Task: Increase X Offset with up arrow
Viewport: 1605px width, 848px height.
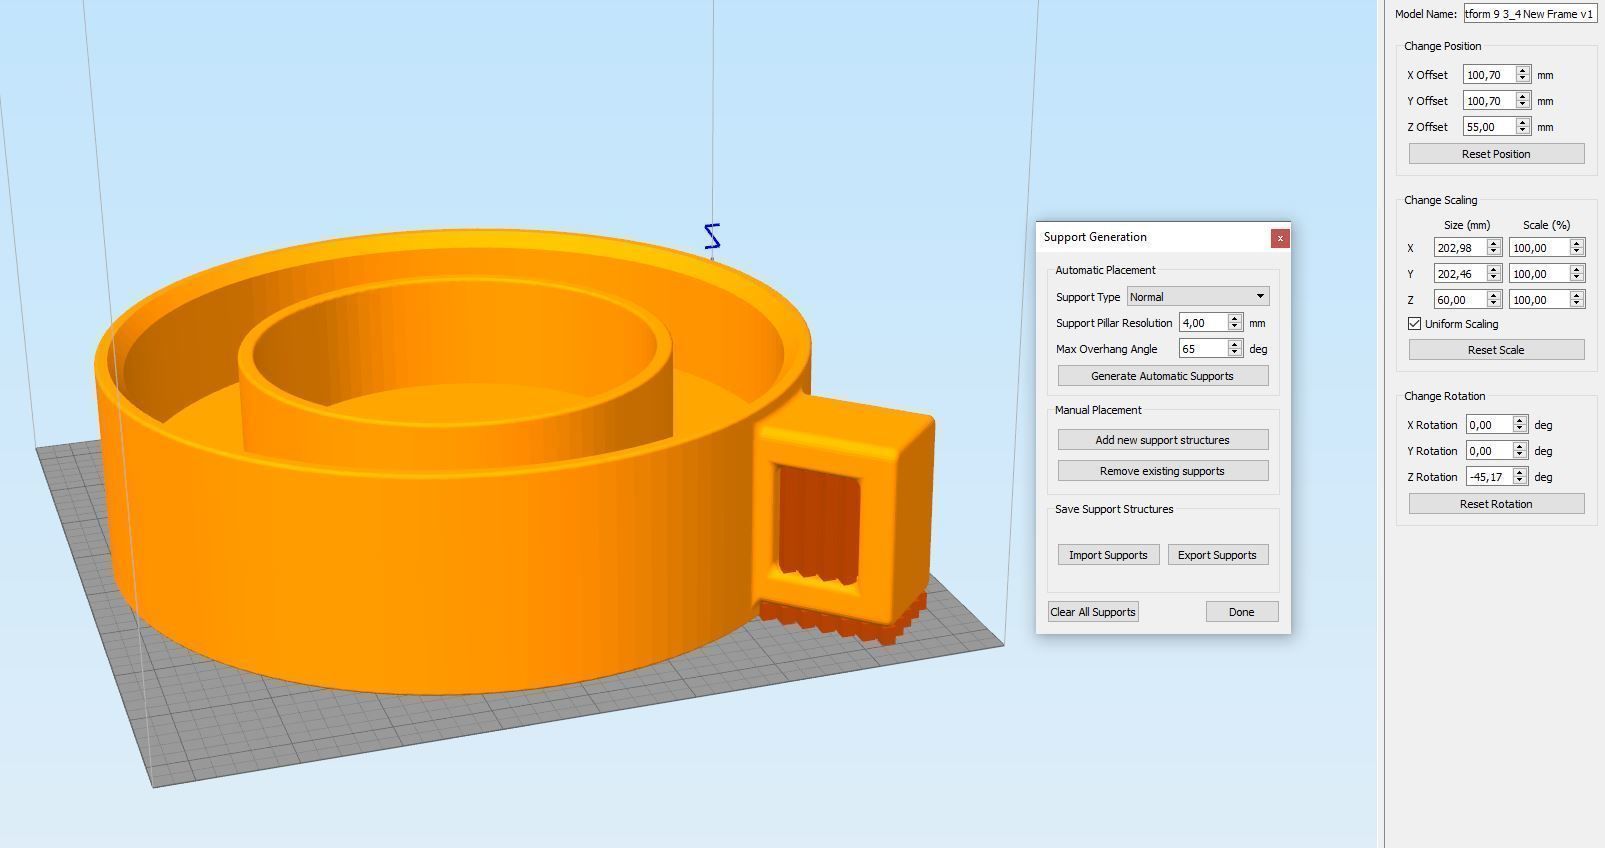Action: tap(1523, 70)
